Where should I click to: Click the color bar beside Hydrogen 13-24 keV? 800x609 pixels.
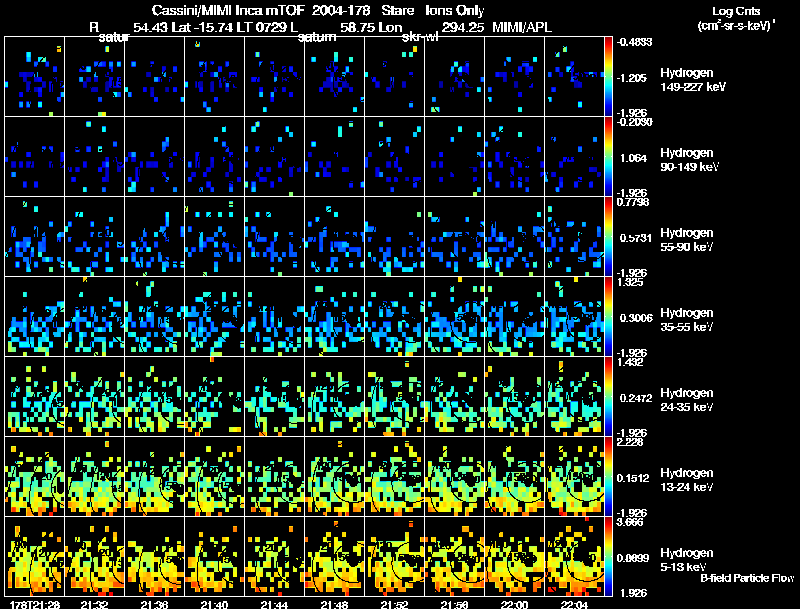point(608,477)
